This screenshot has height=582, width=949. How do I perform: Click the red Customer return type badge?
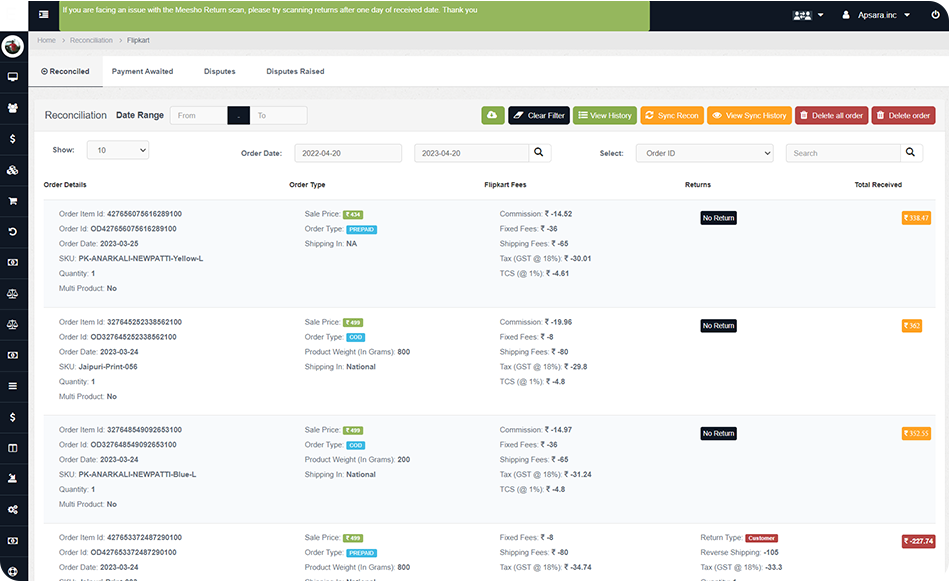pos(761,538)
